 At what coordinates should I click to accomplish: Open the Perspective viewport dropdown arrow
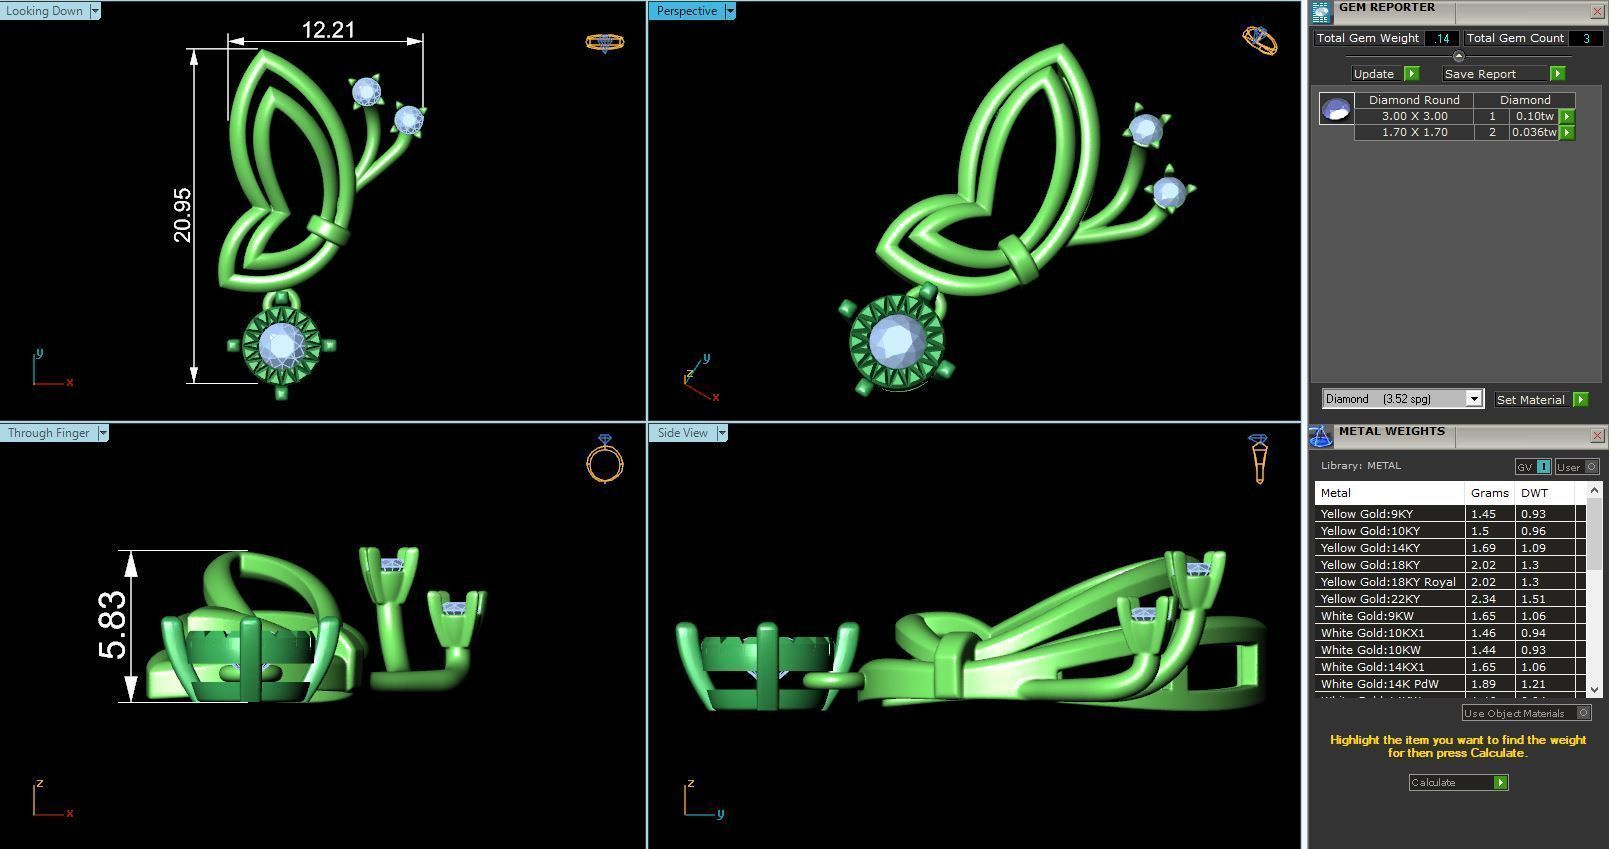click(730, 11)
